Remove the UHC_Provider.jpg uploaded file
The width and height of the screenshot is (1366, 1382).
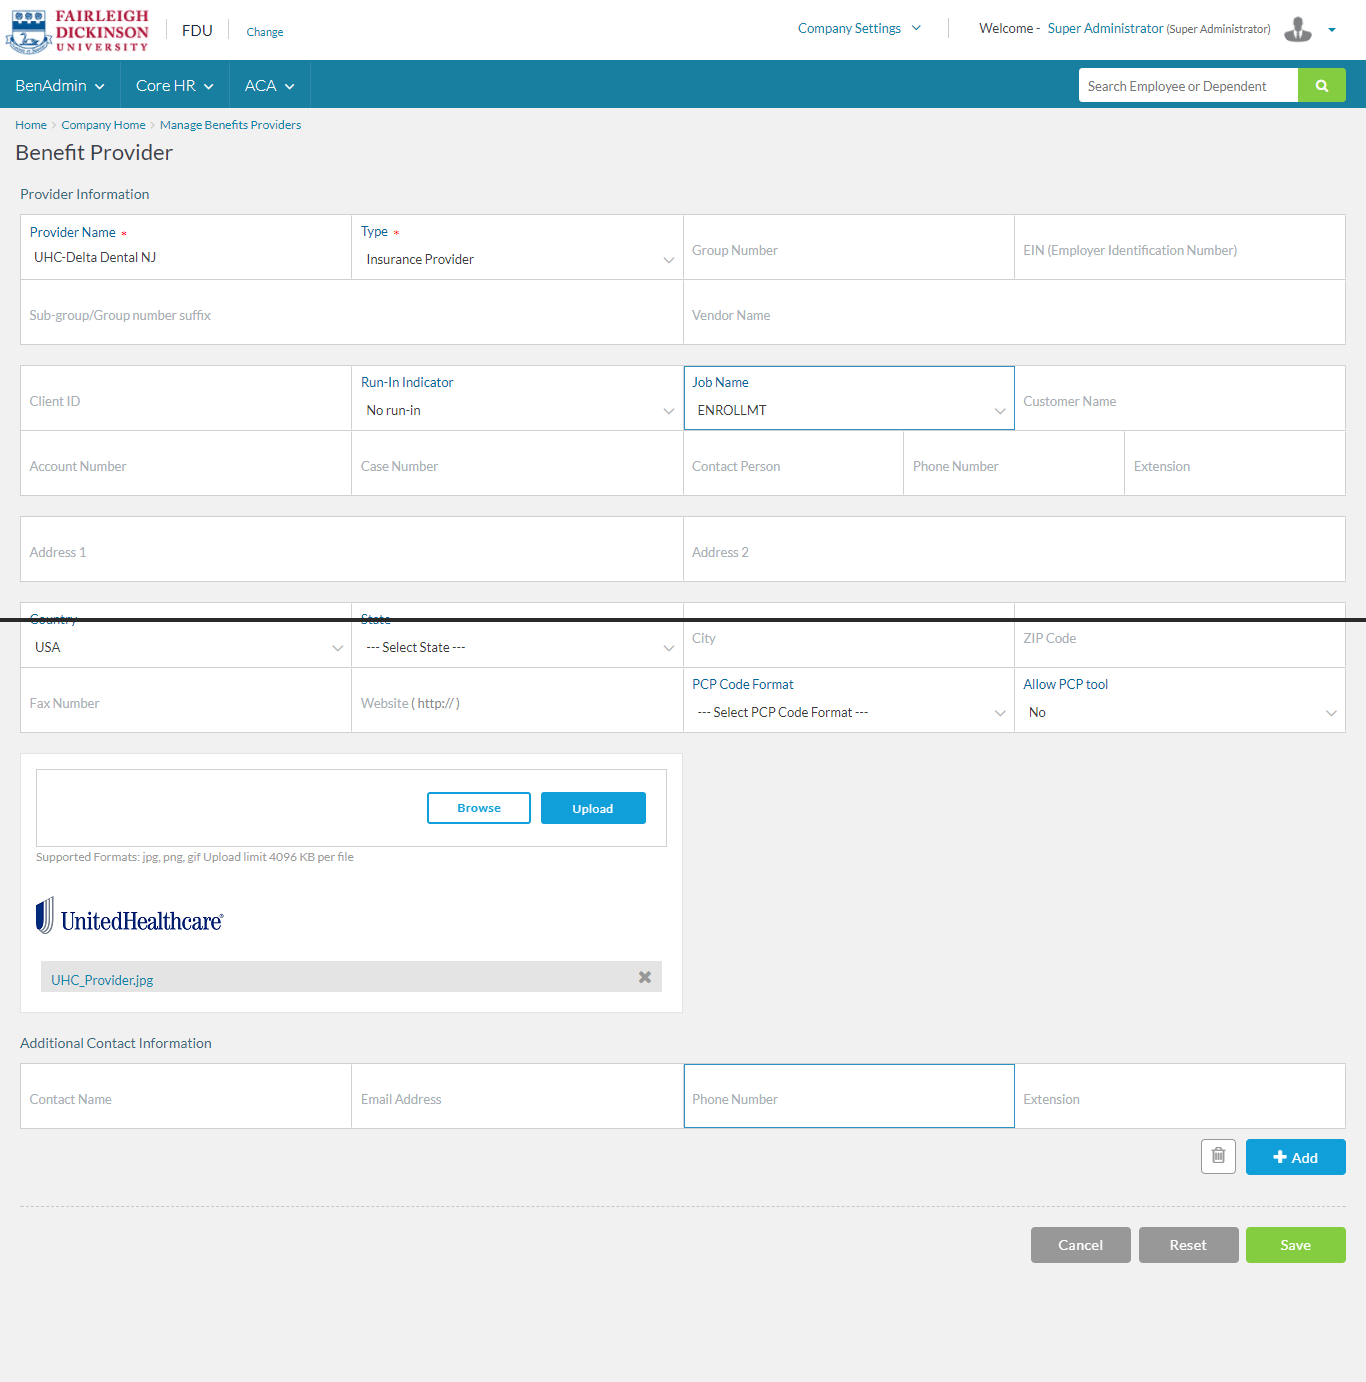pyautogui.click(x=645, y=977)
